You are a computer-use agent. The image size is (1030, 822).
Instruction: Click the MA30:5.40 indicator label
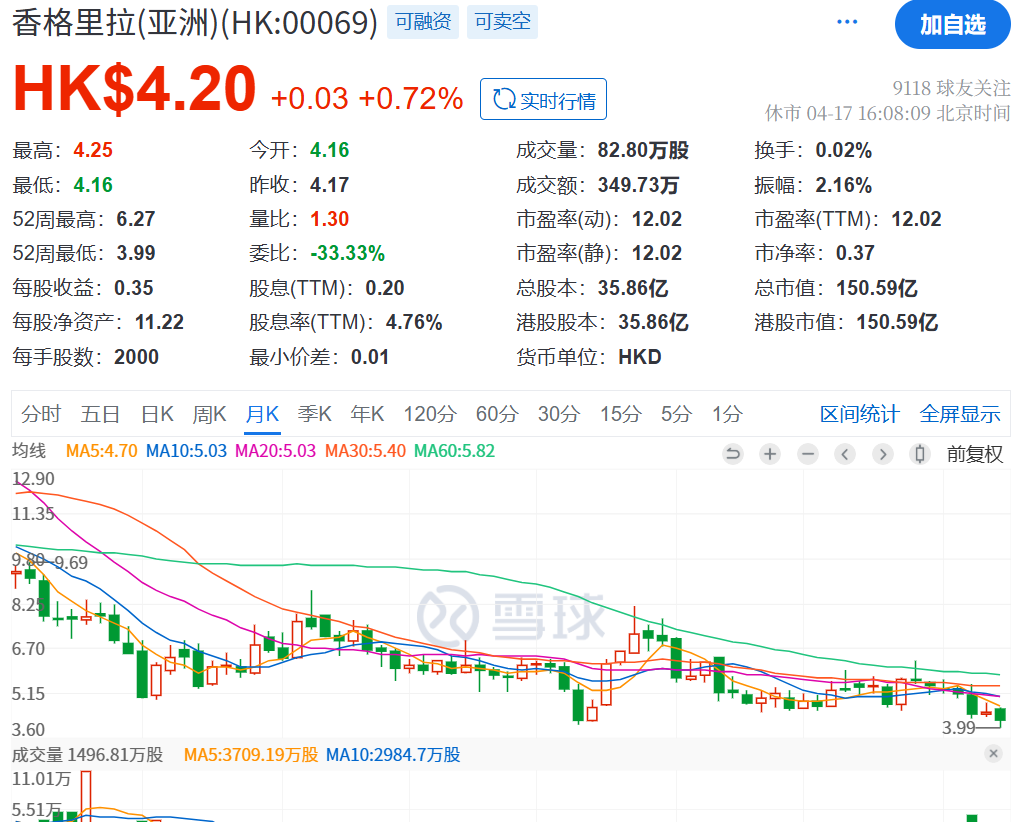point(365,451)
